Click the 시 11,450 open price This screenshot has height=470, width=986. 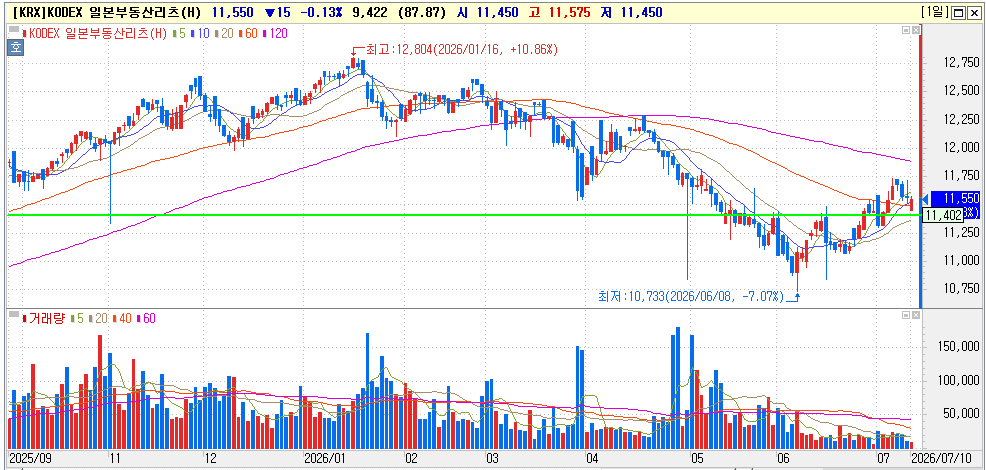tap(487, 12)
